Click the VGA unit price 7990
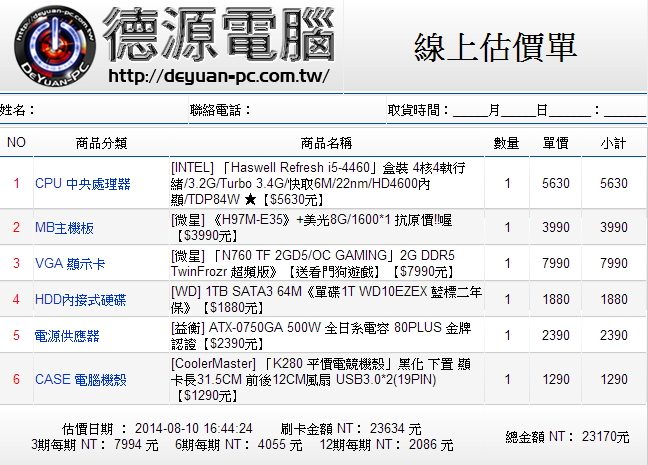The image size is (648, 465). pos(556,263)
